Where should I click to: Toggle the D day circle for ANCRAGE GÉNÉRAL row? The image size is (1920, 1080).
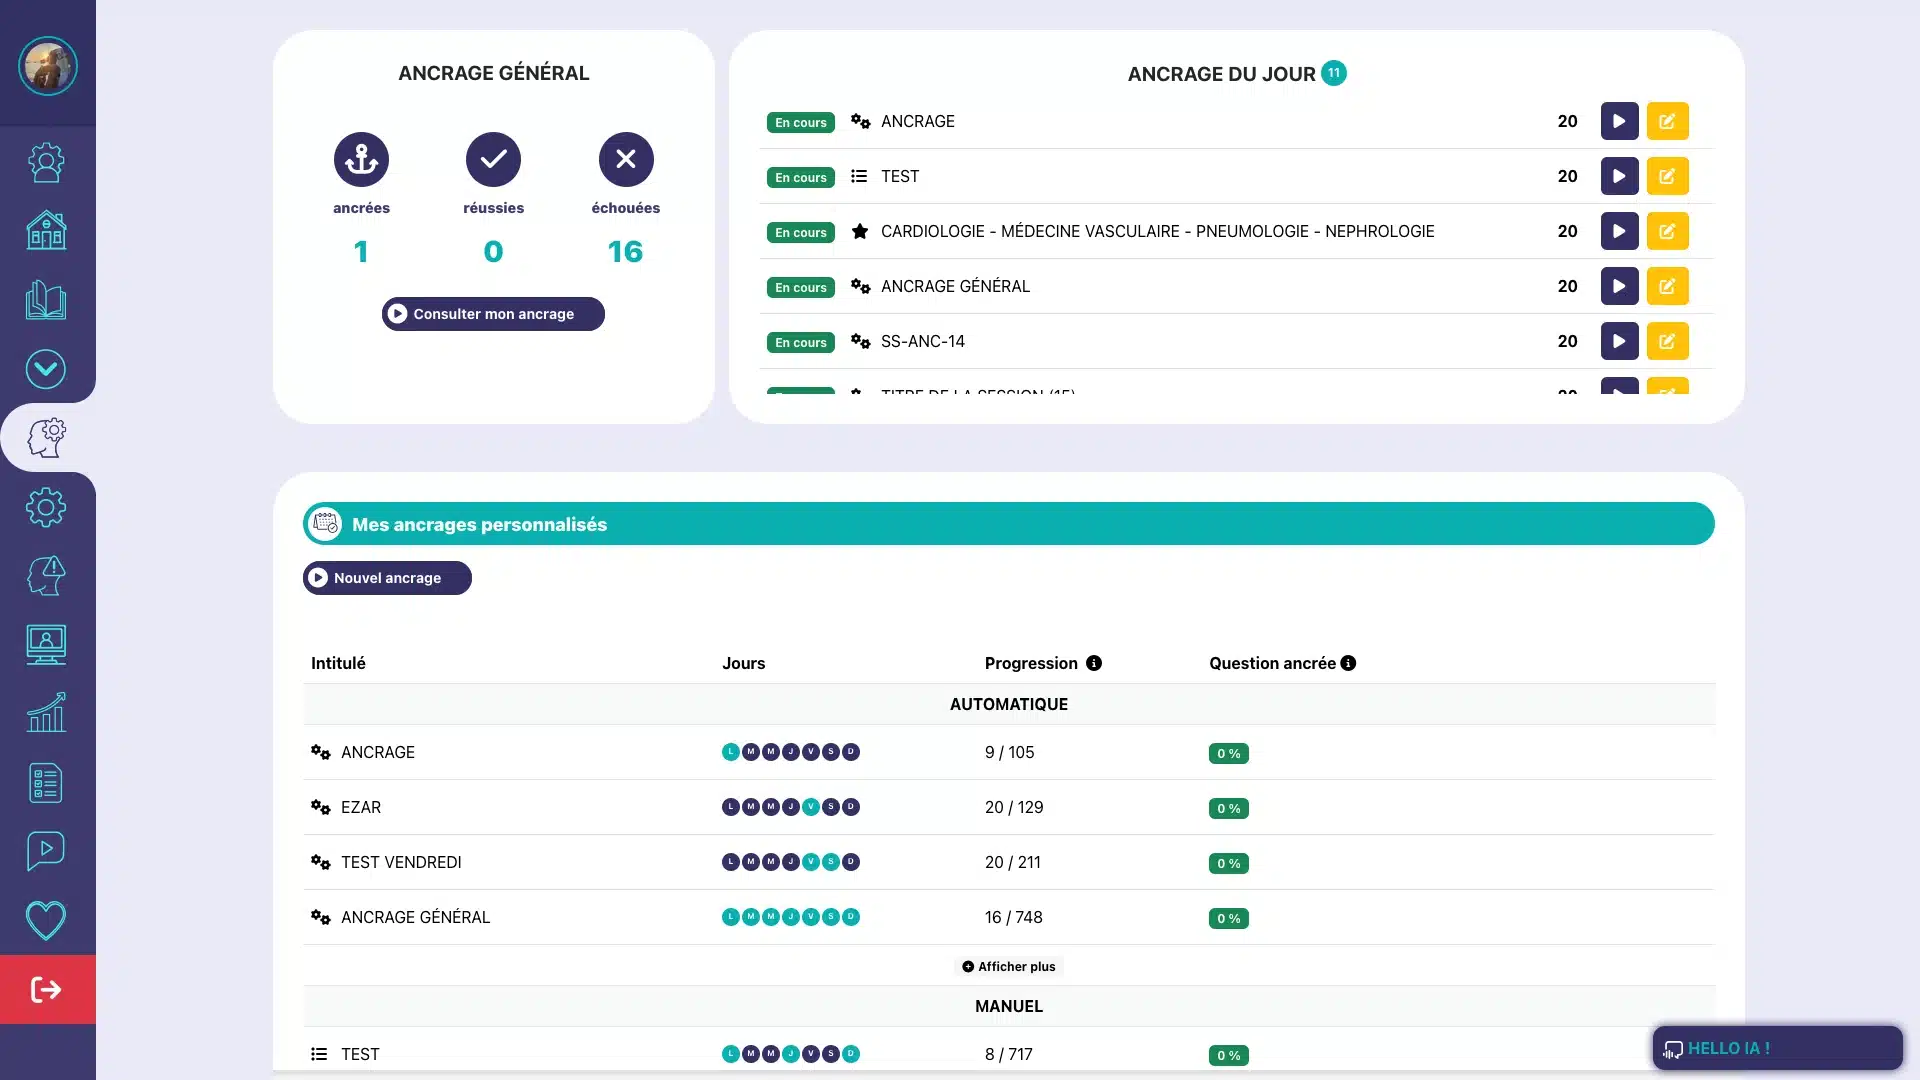851,917
